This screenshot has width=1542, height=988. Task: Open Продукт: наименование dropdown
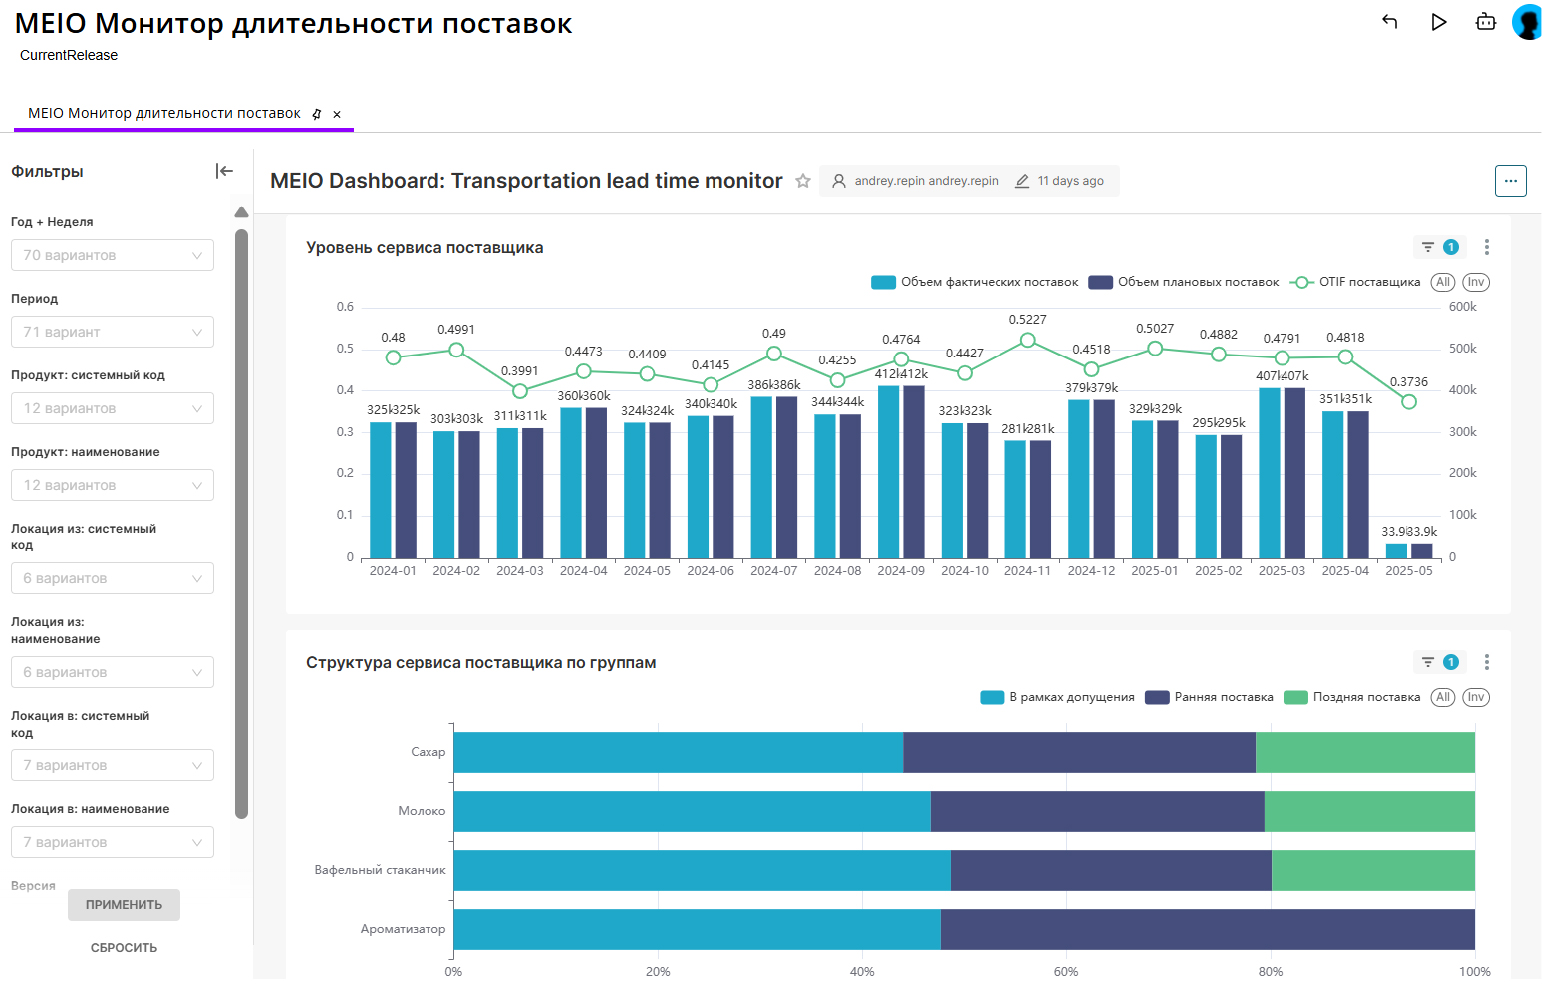point(112,485)
